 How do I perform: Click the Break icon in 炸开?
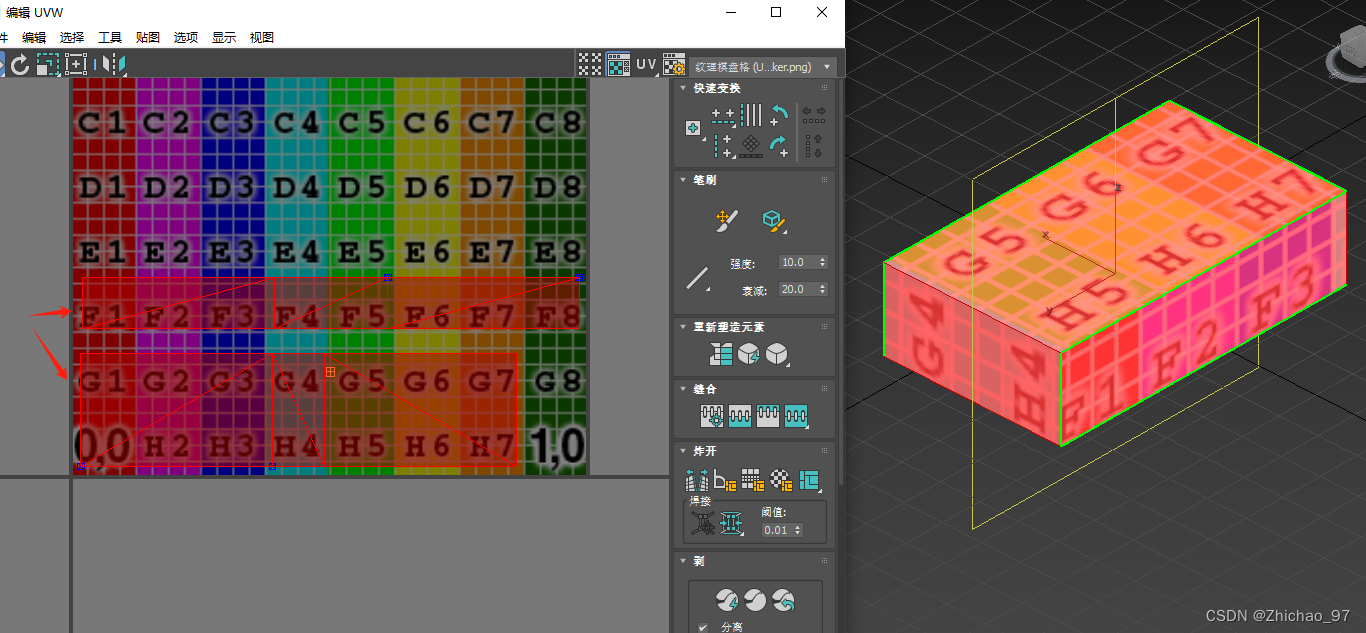click(697, 481)
